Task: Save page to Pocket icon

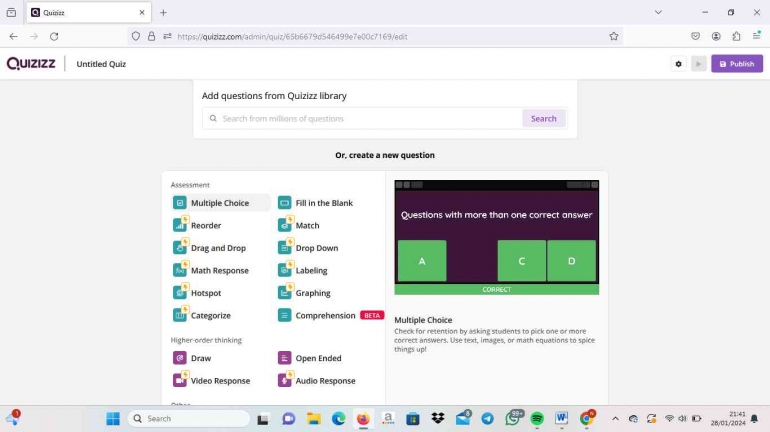Action: (x=695, y=36)
